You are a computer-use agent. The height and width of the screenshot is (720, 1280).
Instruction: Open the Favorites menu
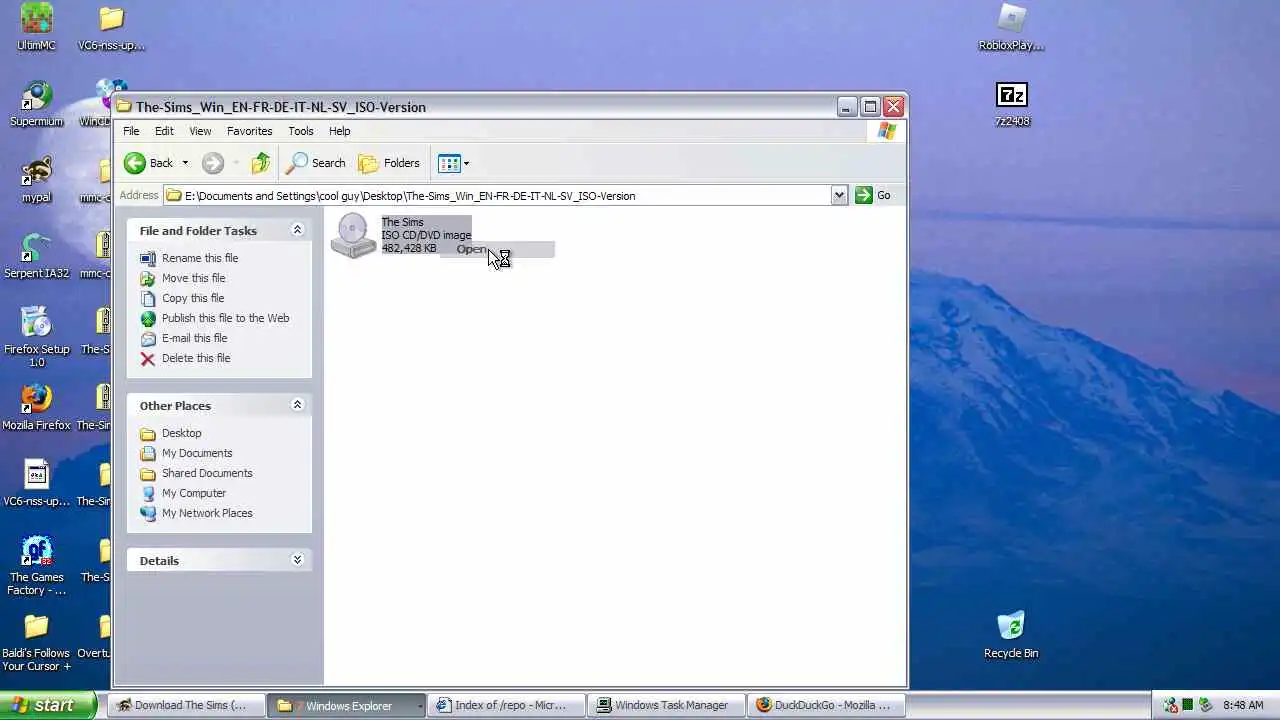(249, 131)
